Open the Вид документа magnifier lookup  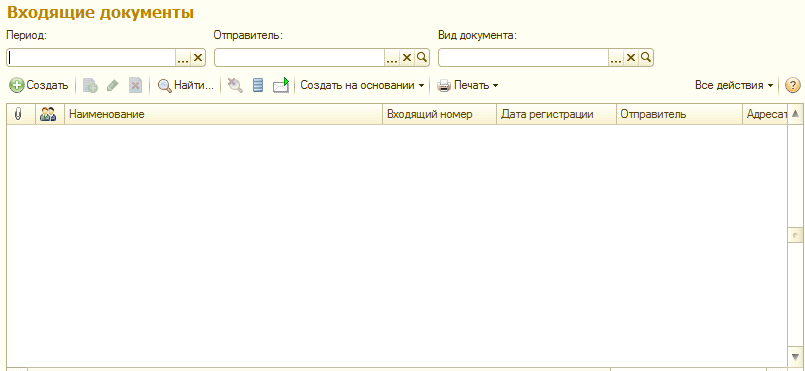646,58
